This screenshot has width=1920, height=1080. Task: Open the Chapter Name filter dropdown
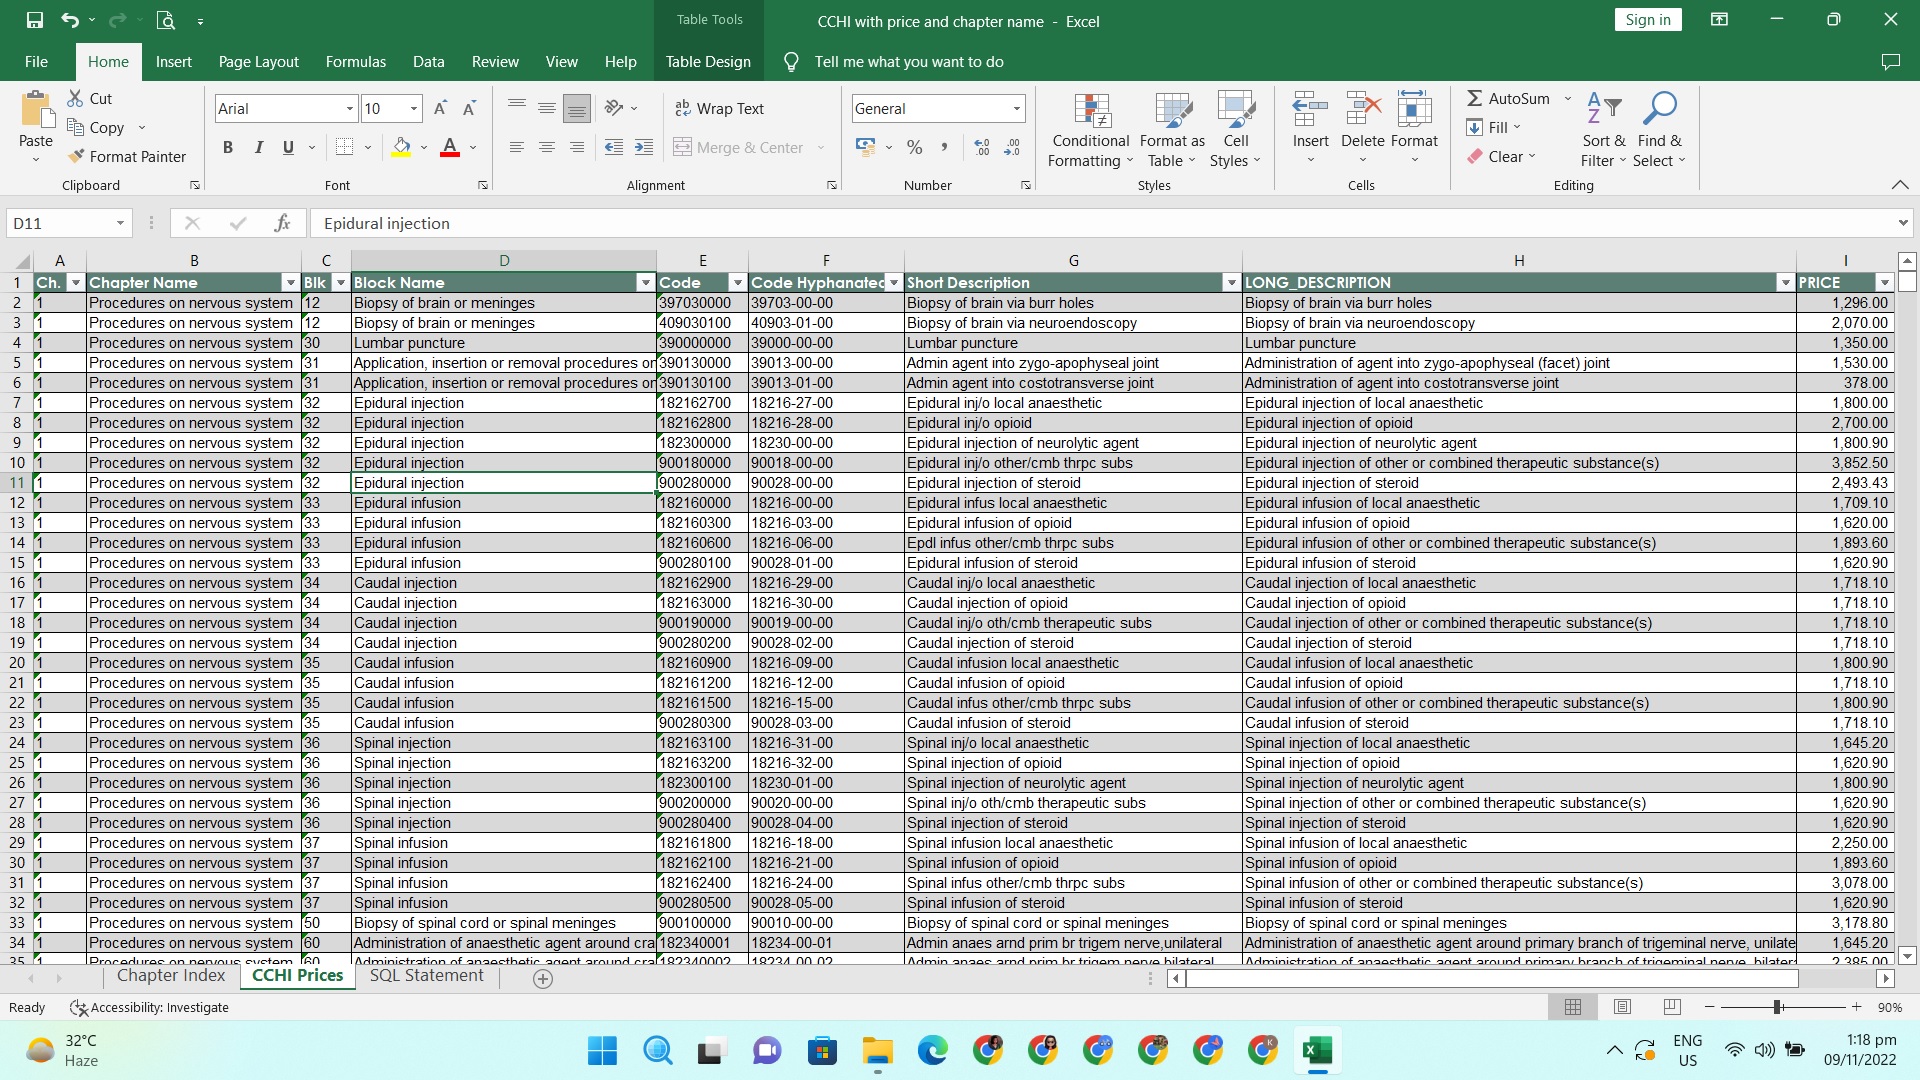click(290, 283)
